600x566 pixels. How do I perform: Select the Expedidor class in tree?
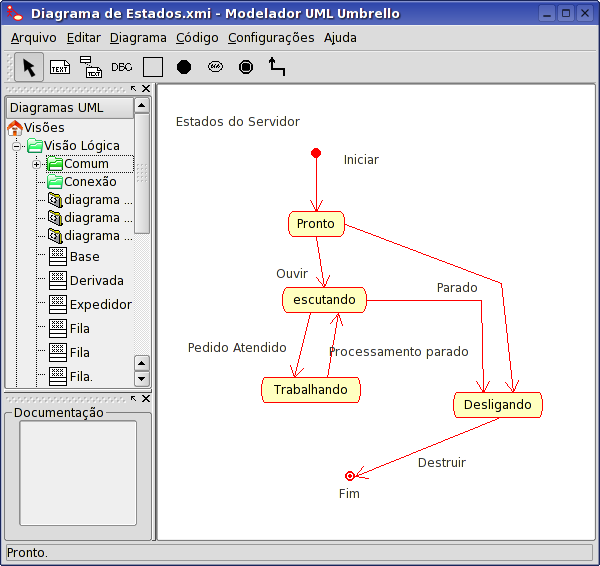tap(100, 304)
